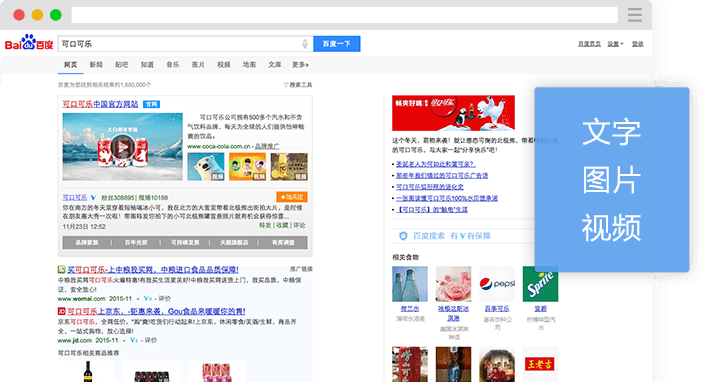Click the microphone voice search icon
The width and height of the screenshot is (703, 382).
click(305, 44)
